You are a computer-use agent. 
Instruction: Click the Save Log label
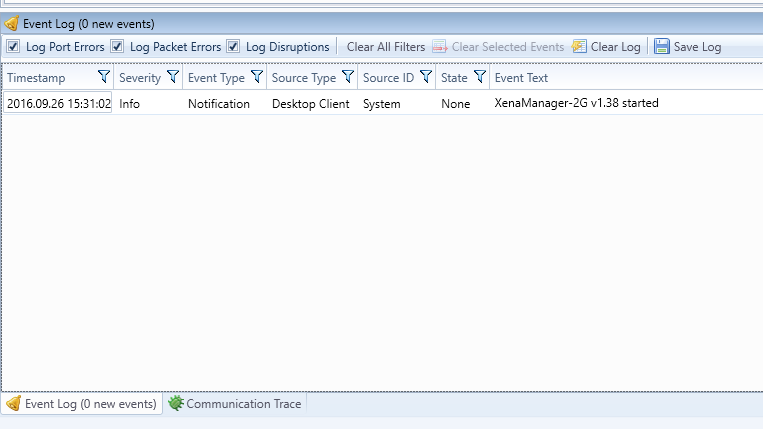click(697, 47)
